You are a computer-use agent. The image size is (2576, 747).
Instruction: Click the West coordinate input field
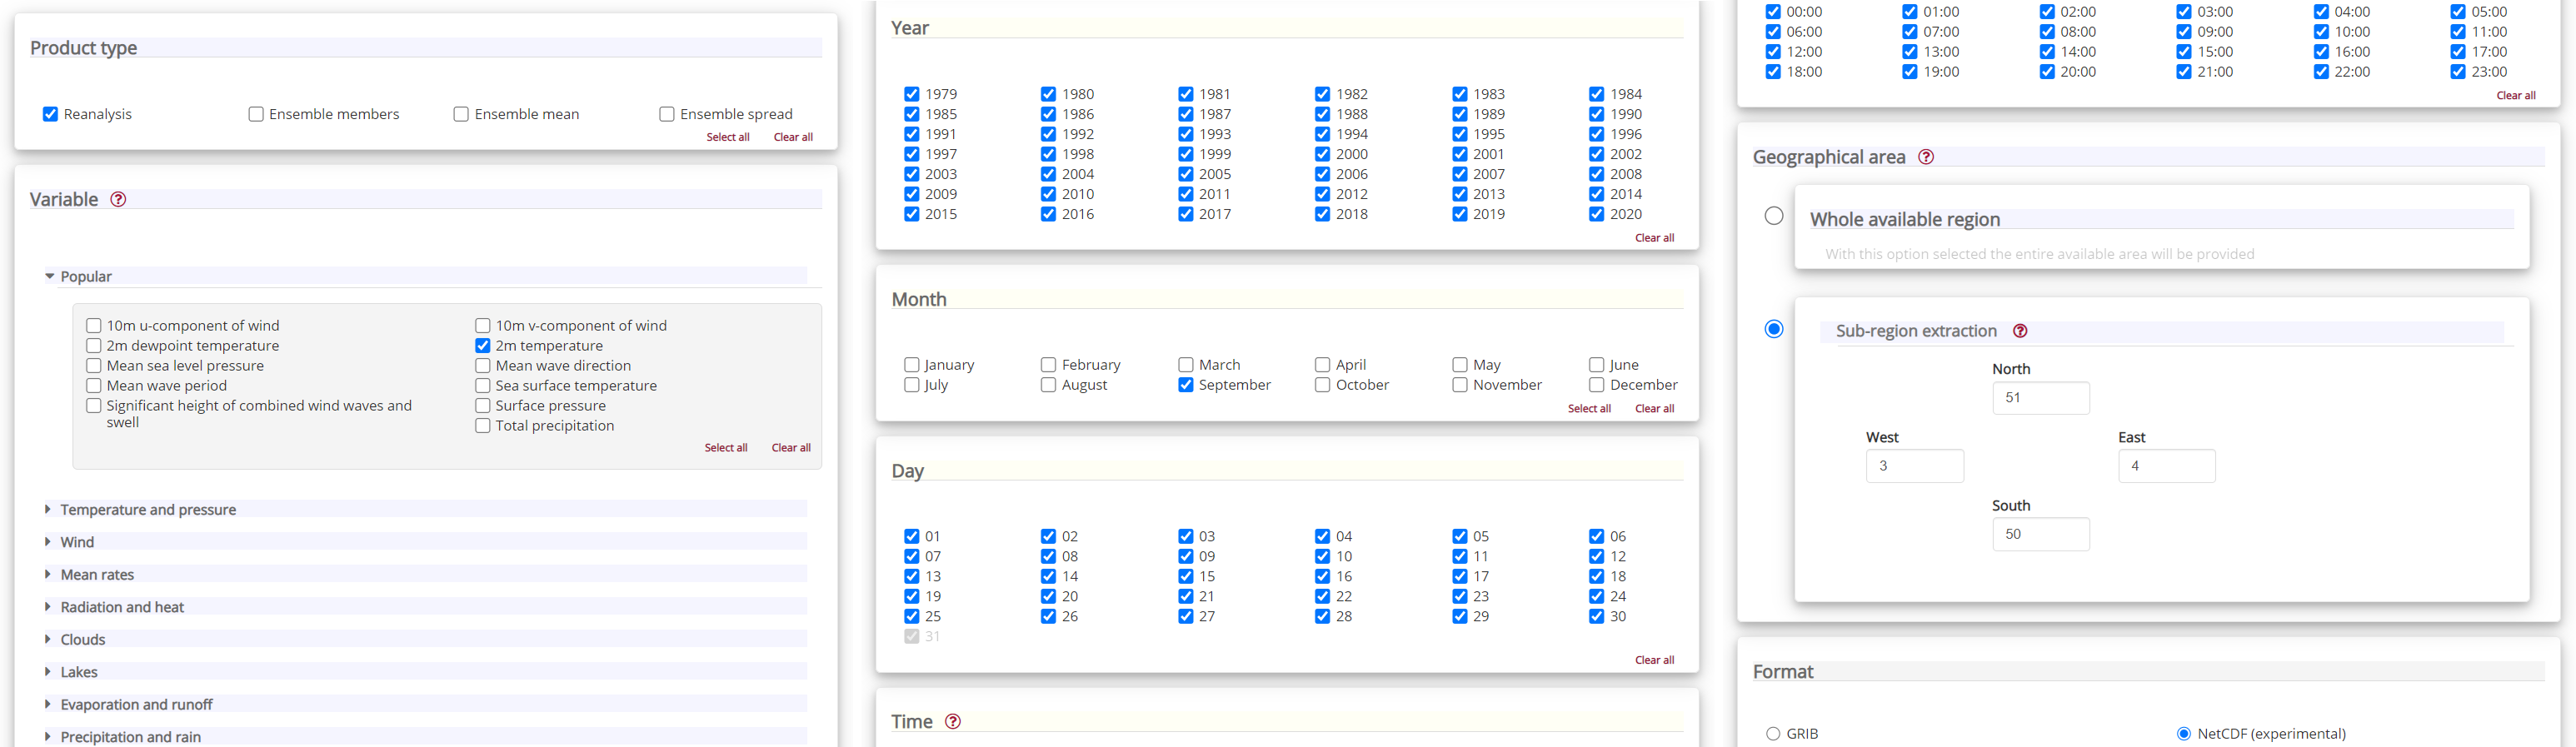1914,466
